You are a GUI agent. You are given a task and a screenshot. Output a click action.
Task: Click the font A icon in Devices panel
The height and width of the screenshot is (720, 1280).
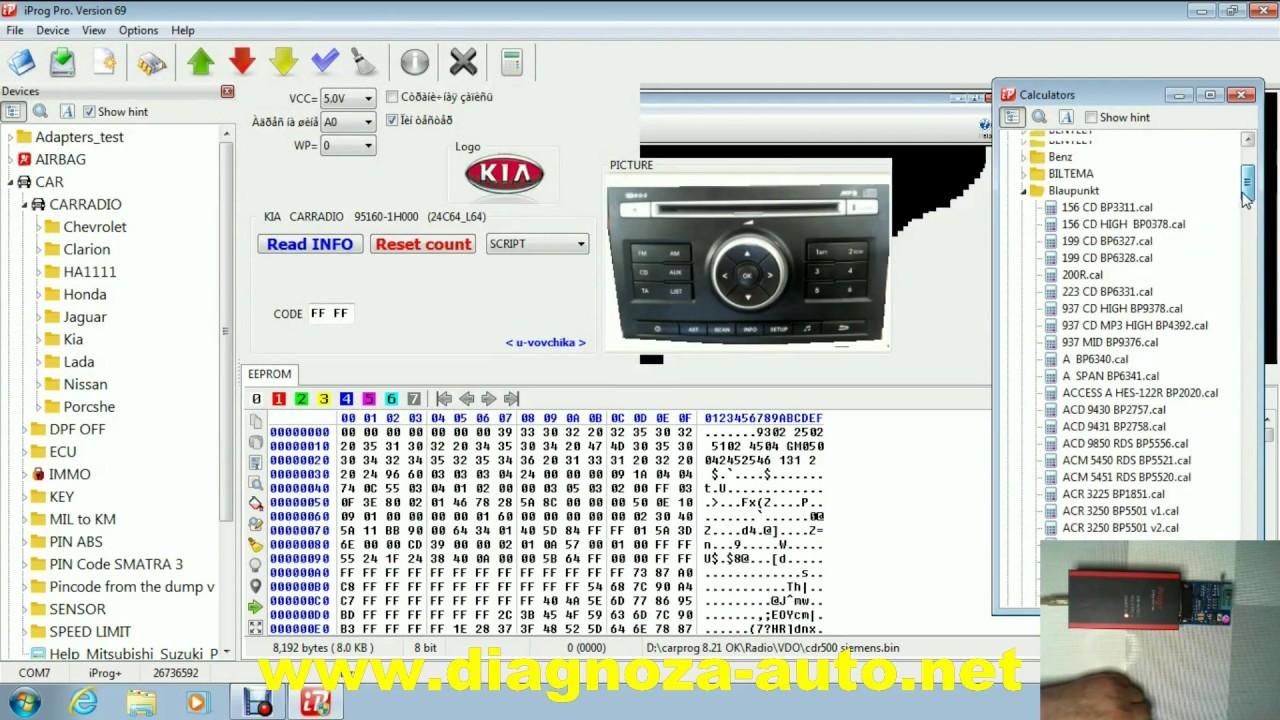[67, 112]
